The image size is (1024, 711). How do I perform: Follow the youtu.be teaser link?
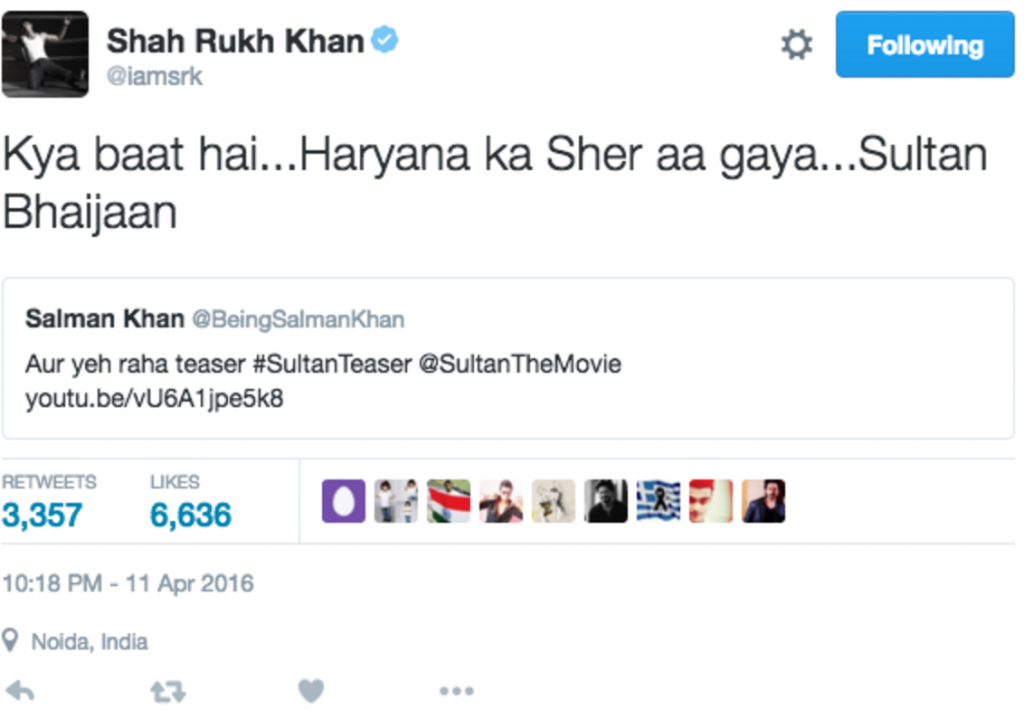[x=154, y=398]
